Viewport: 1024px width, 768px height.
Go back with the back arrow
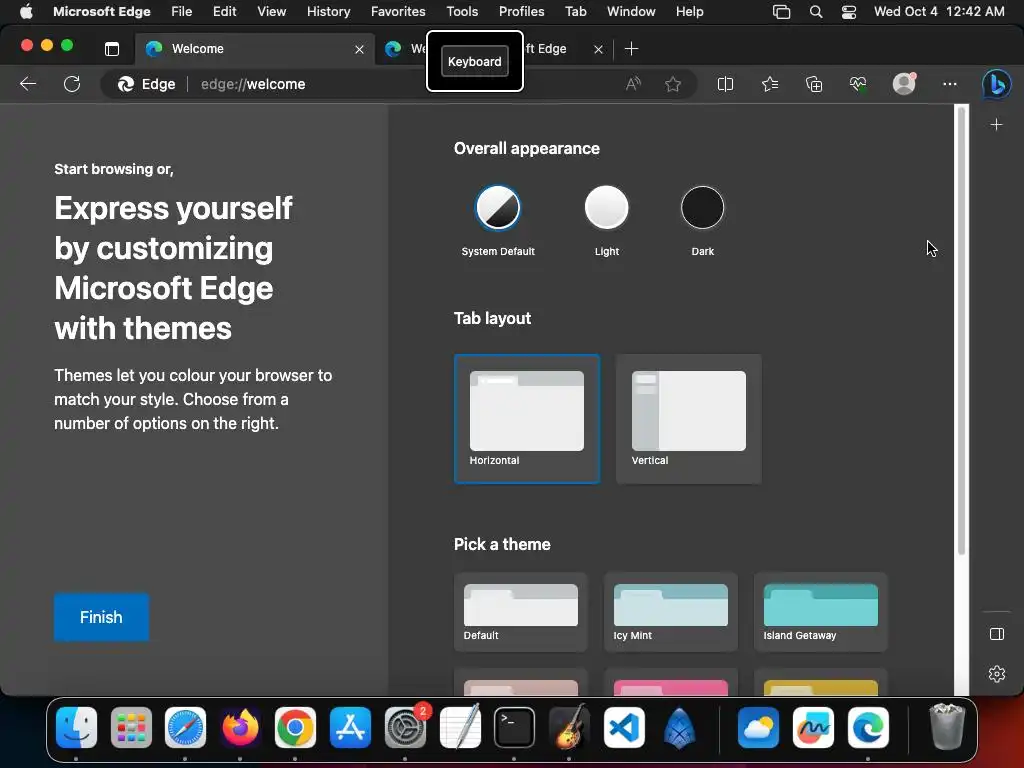(28, 84)
